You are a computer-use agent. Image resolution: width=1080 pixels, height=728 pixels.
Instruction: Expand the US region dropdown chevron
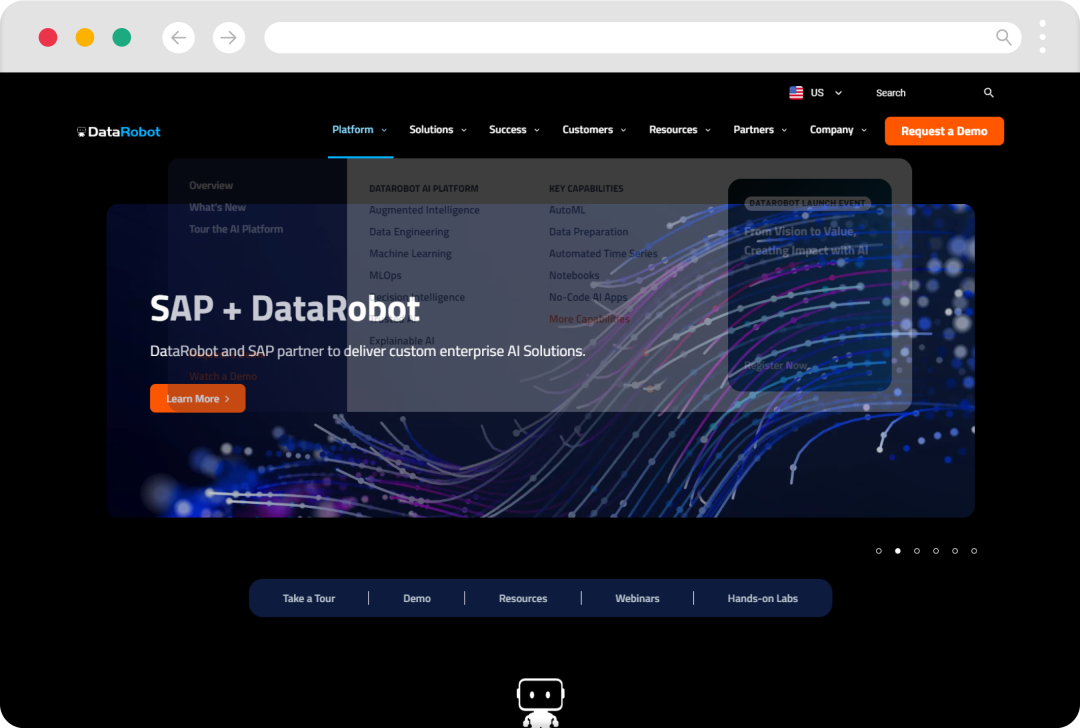point(838,93)
